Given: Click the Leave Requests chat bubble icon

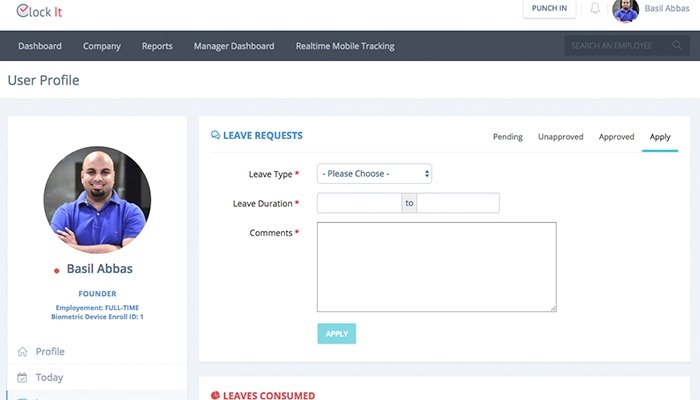Looking at the screenshot, I should click(x=215, y=135).
